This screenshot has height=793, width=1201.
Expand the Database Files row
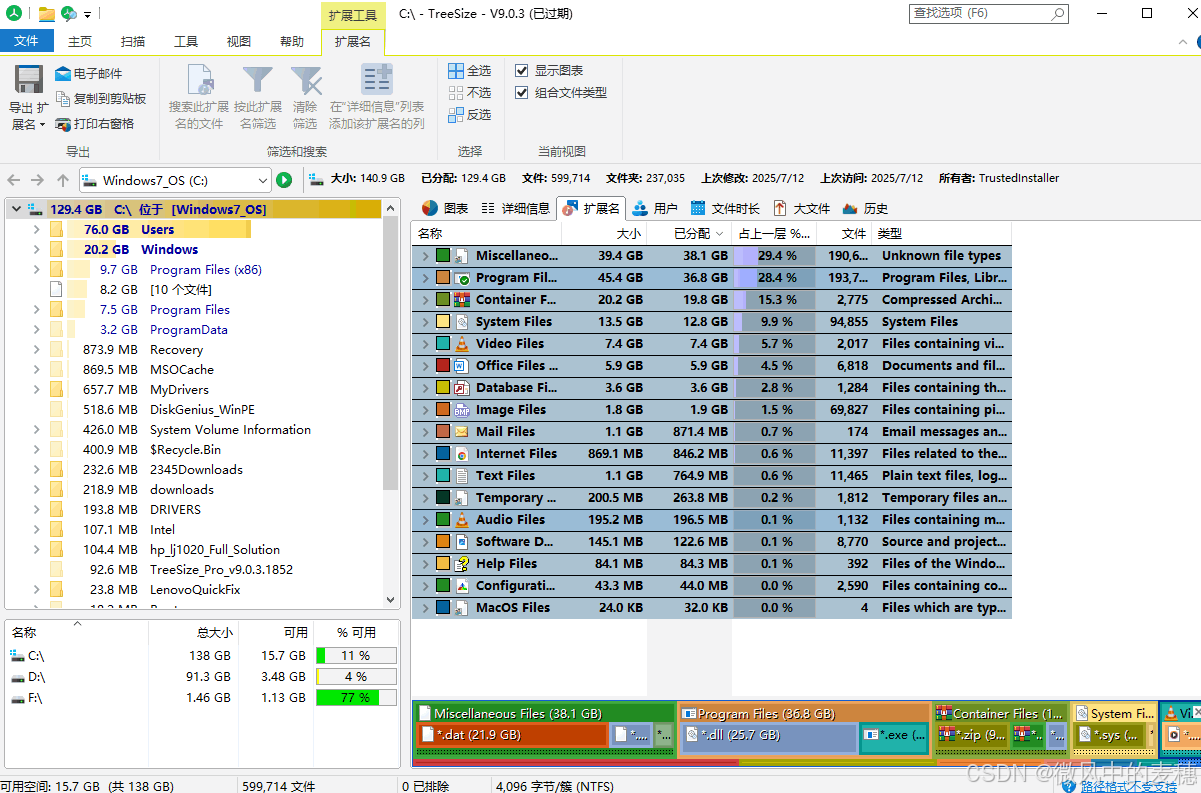coord(424,387)
